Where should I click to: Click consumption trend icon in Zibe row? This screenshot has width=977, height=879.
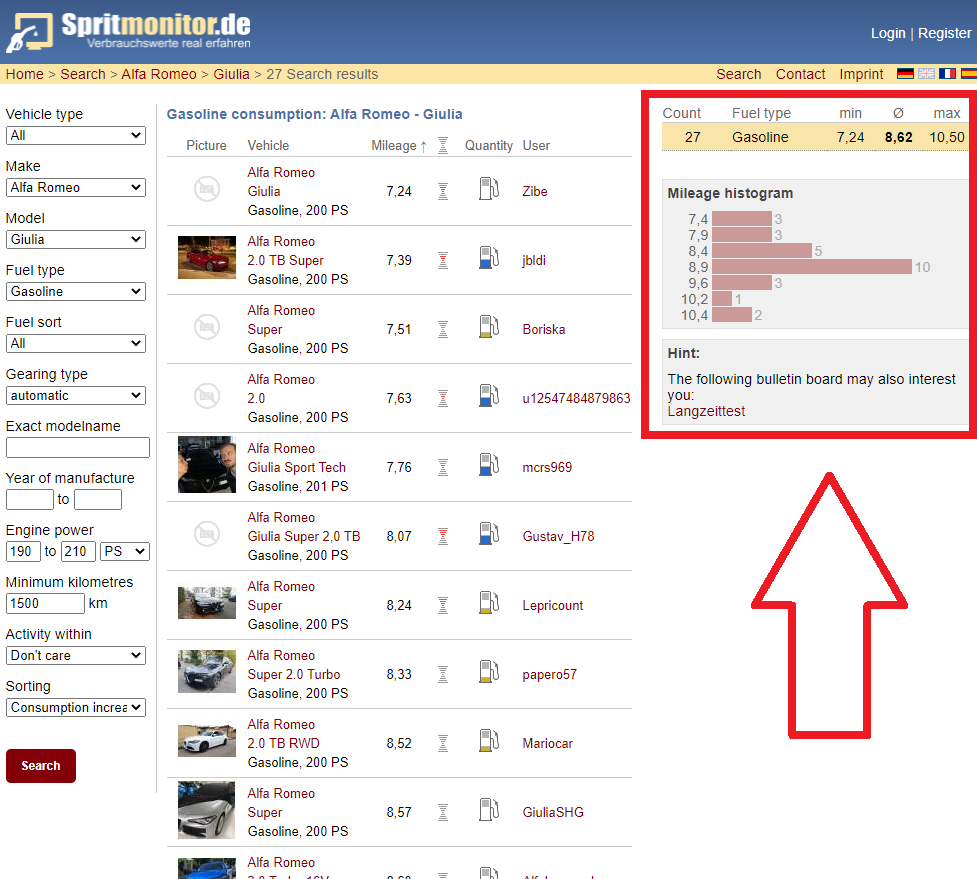pos(443,191)
